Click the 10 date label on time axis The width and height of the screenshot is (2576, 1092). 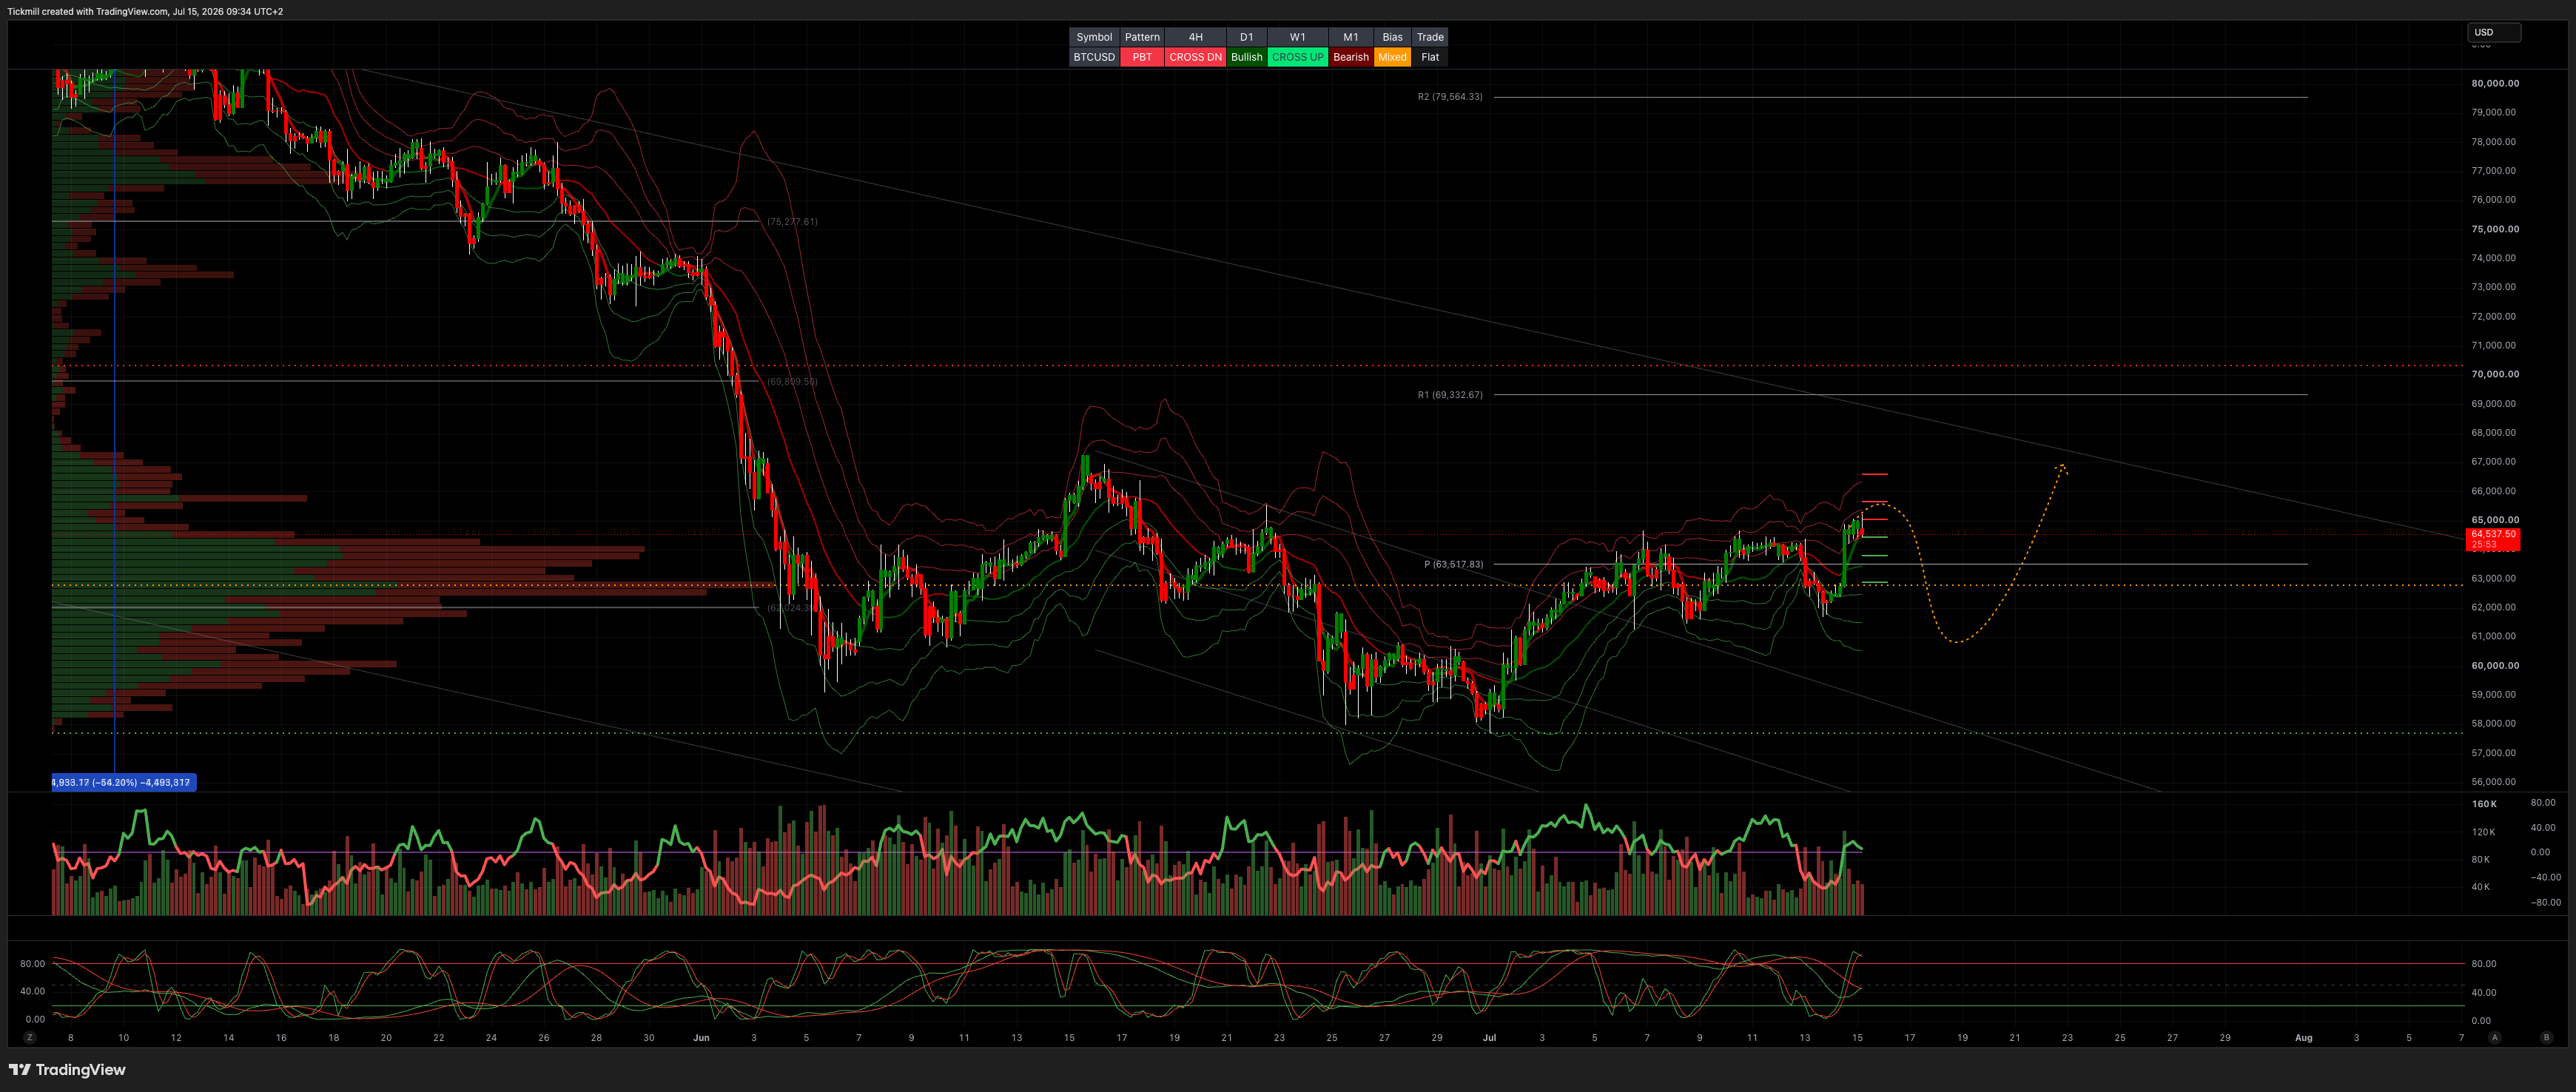(x=123, y=1038)
